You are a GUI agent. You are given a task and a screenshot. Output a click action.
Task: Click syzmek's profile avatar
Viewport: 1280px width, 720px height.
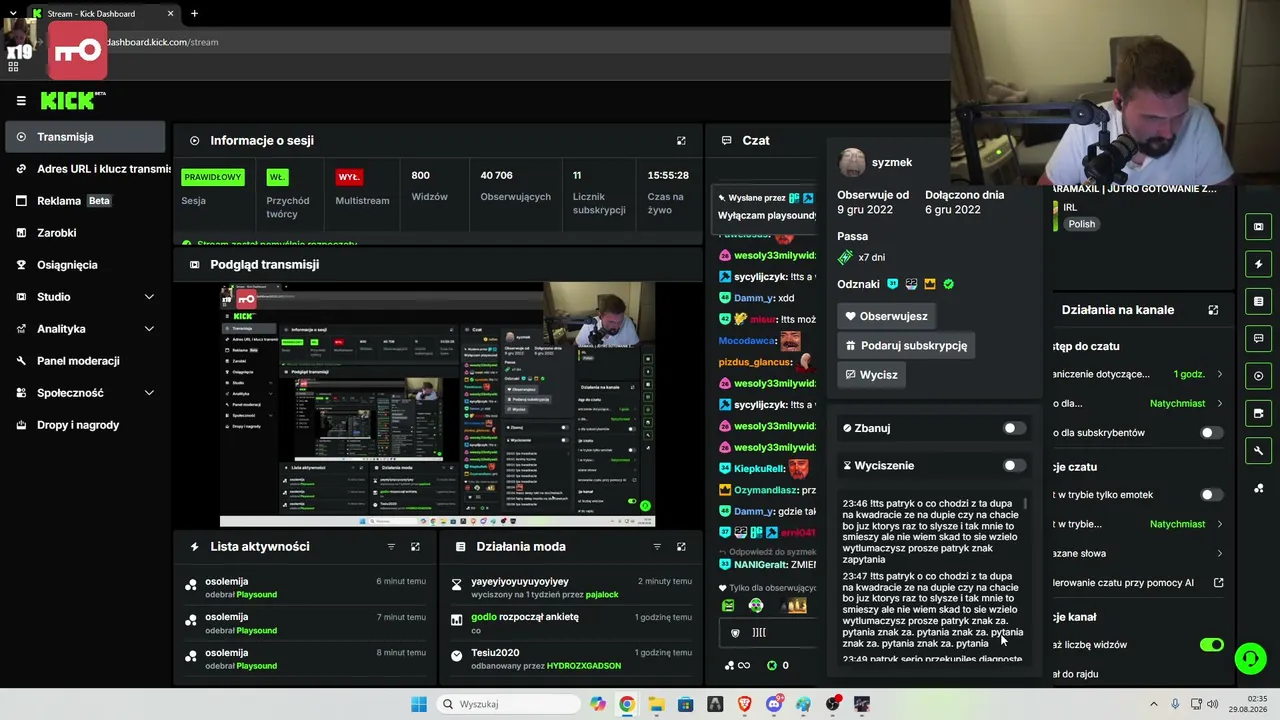pos(852,162)
